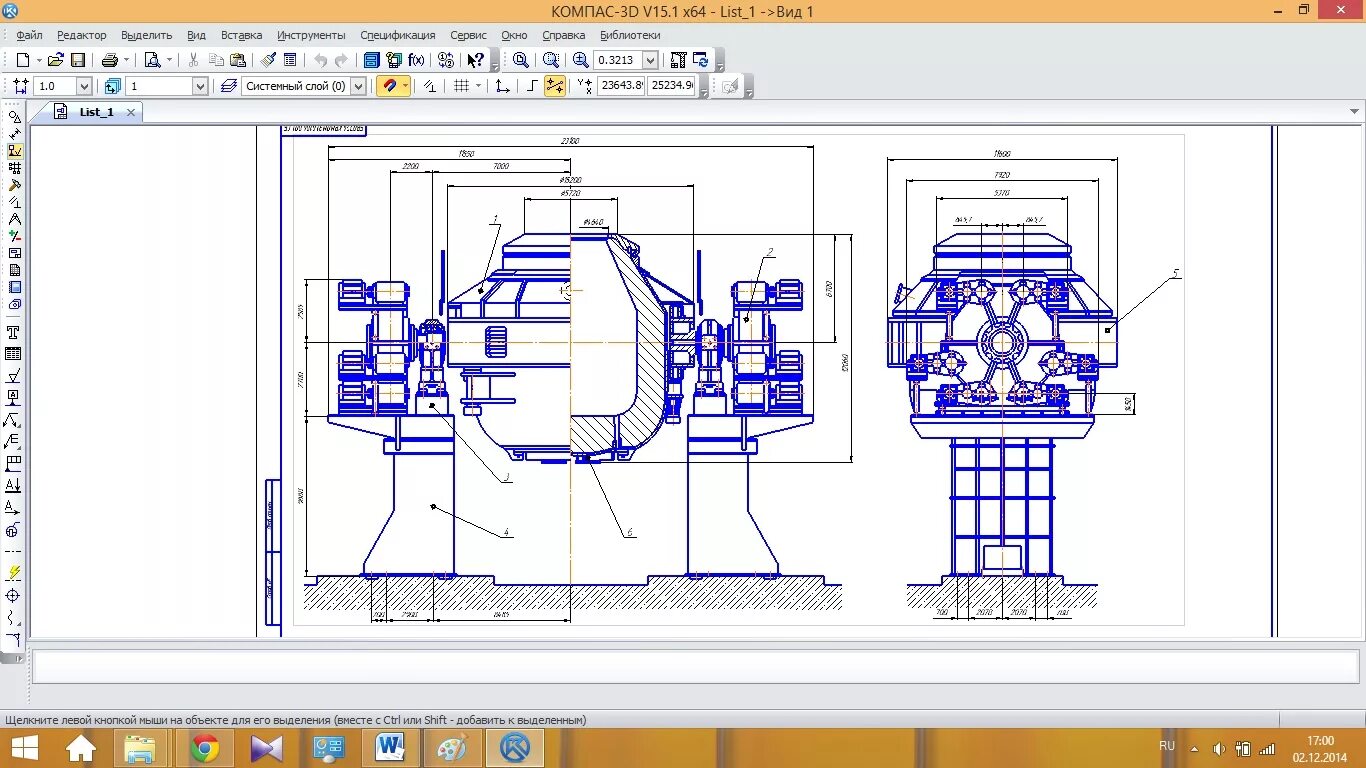The image size is (1366, 768).
Task: Select the Center mark crosshair tool
Action: pos(14,596)
